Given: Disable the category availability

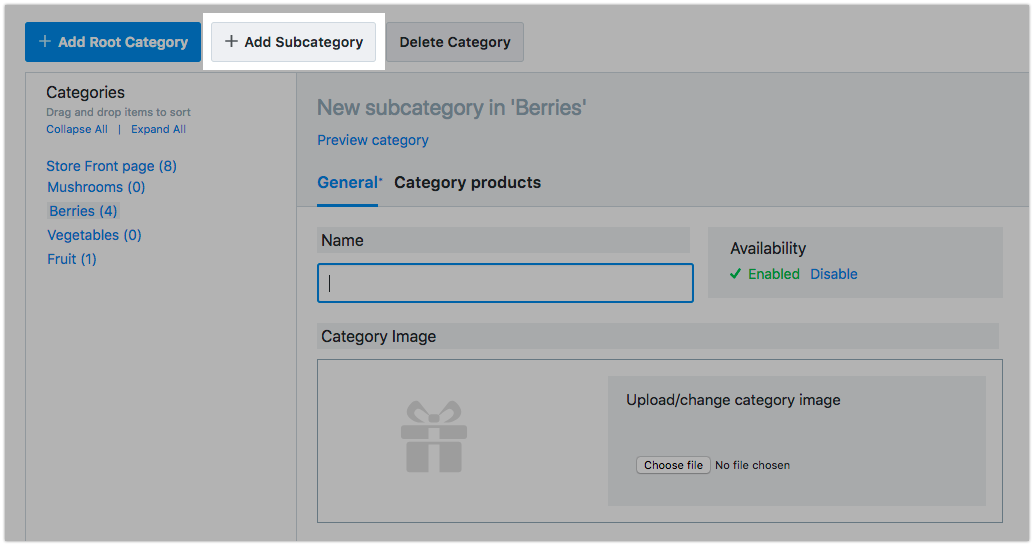Looking at the screenshot, I should click(x=833, y=274).
